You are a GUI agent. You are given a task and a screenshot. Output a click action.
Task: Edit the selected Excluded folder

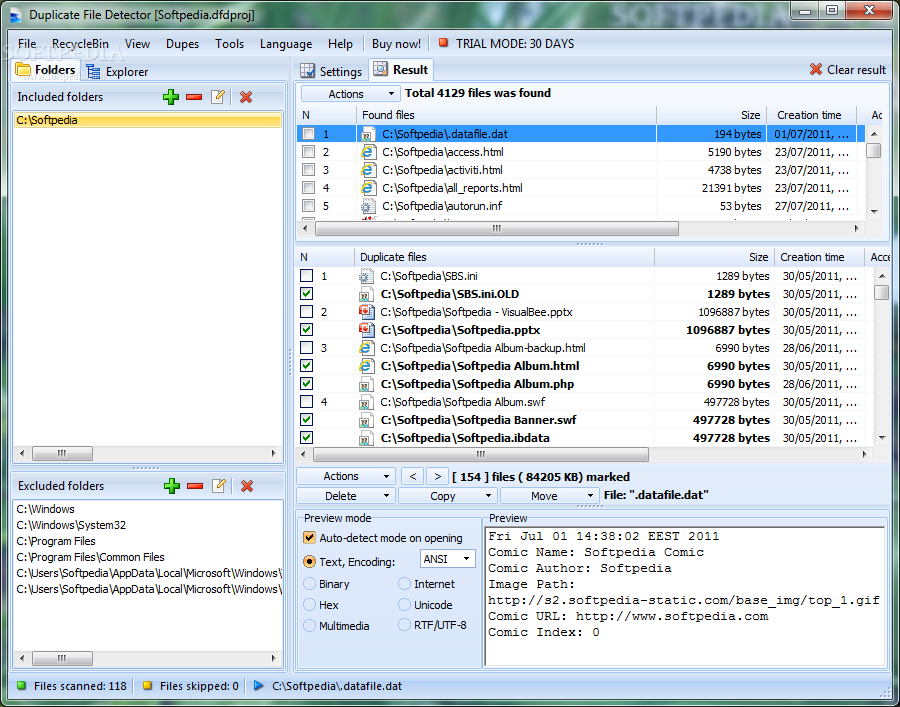[219, 485]
